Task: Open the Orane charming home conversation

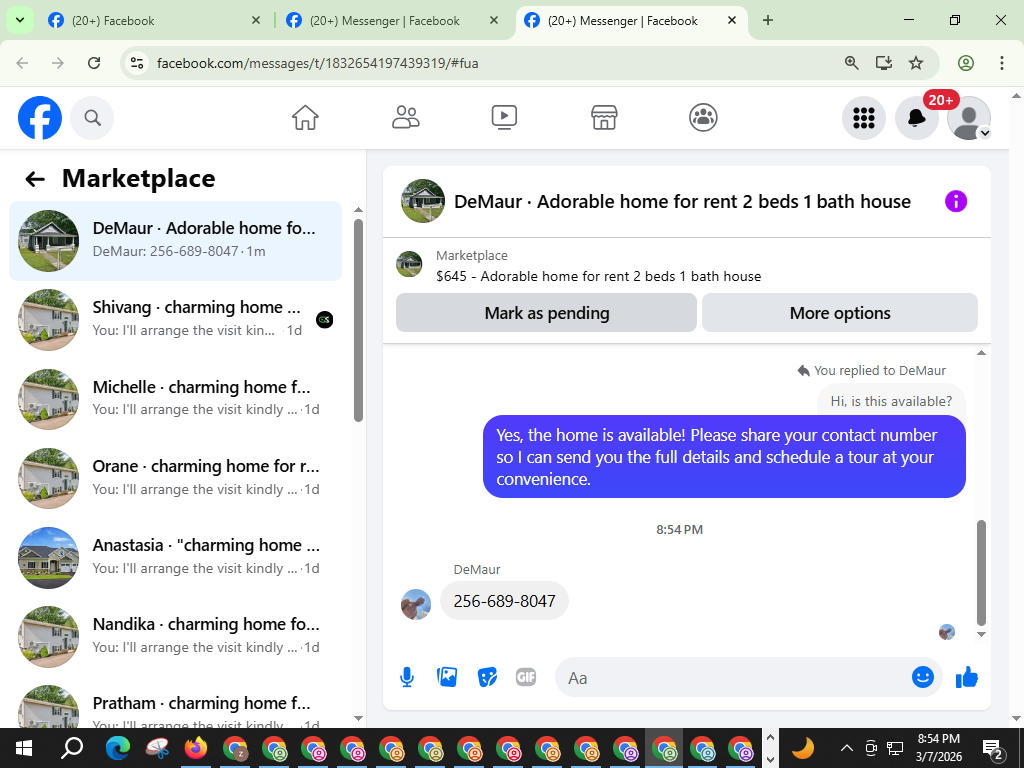Action: (175, 477)
